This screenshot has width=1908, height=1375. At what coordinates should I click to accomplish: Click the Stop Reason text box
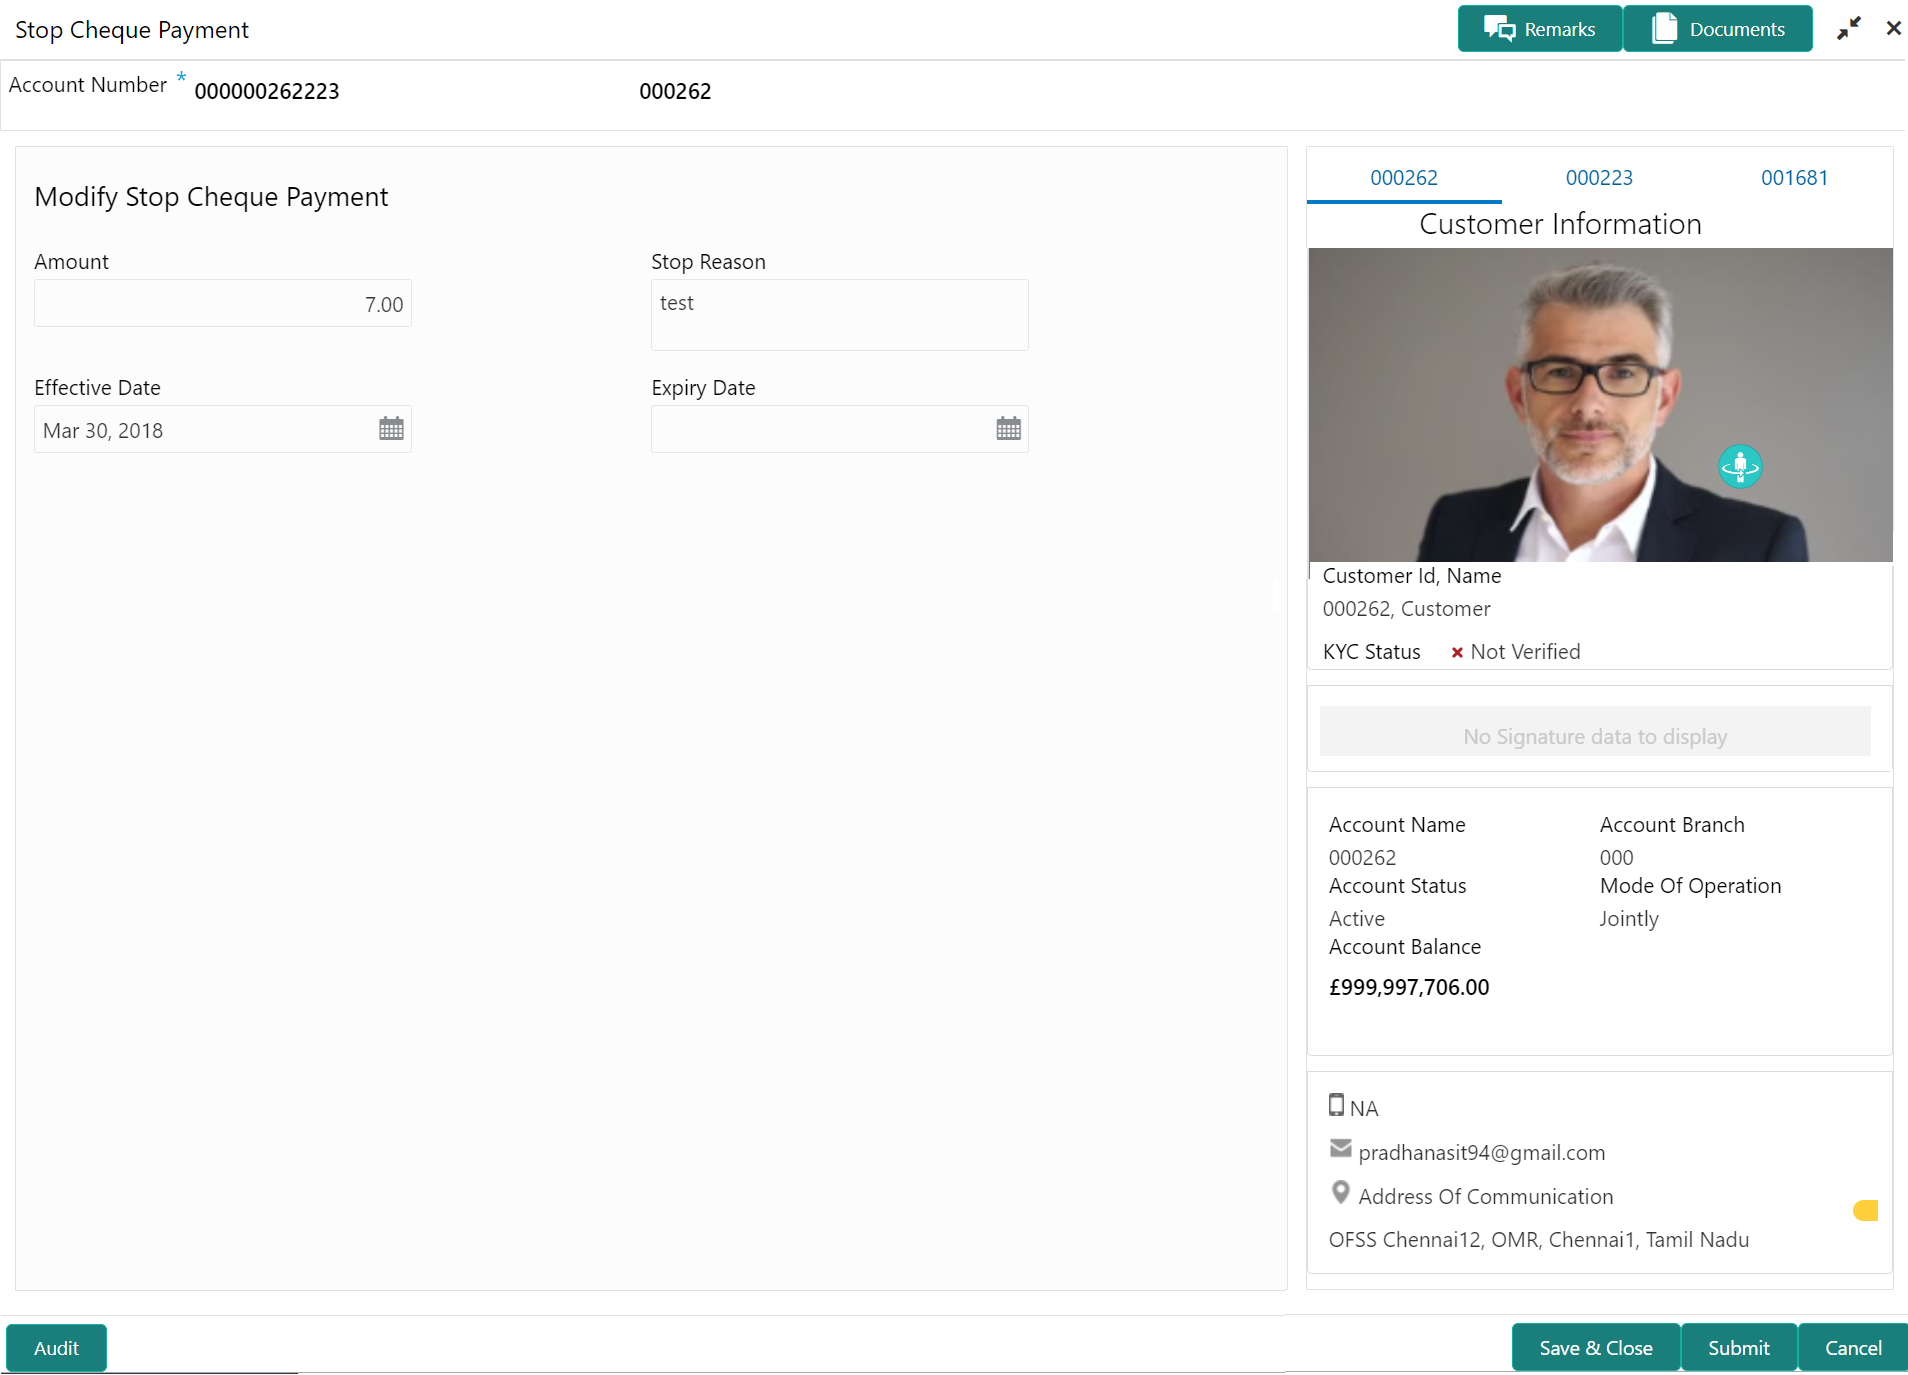coord(840,315)
